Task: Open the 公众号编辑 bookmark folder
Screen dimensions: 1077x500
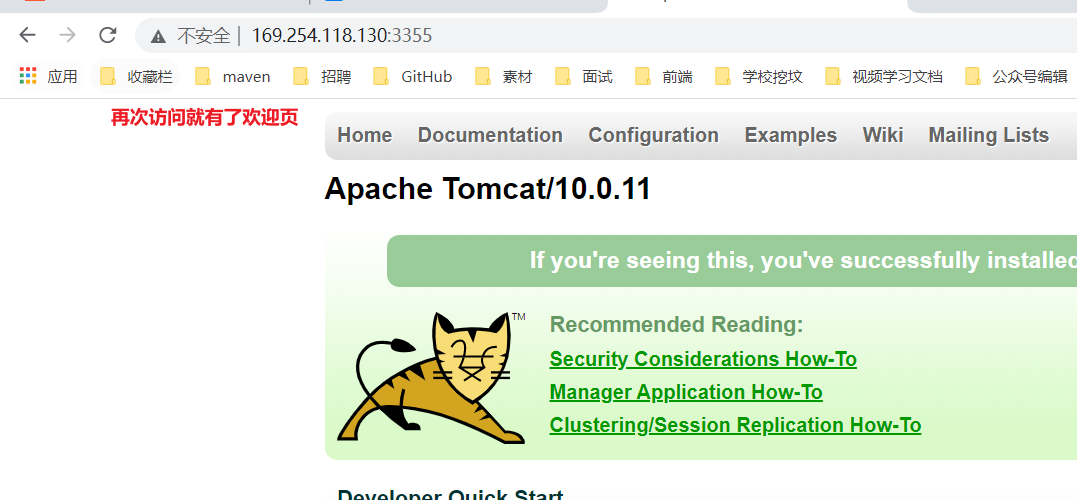Action: [x=1016, y=76]
